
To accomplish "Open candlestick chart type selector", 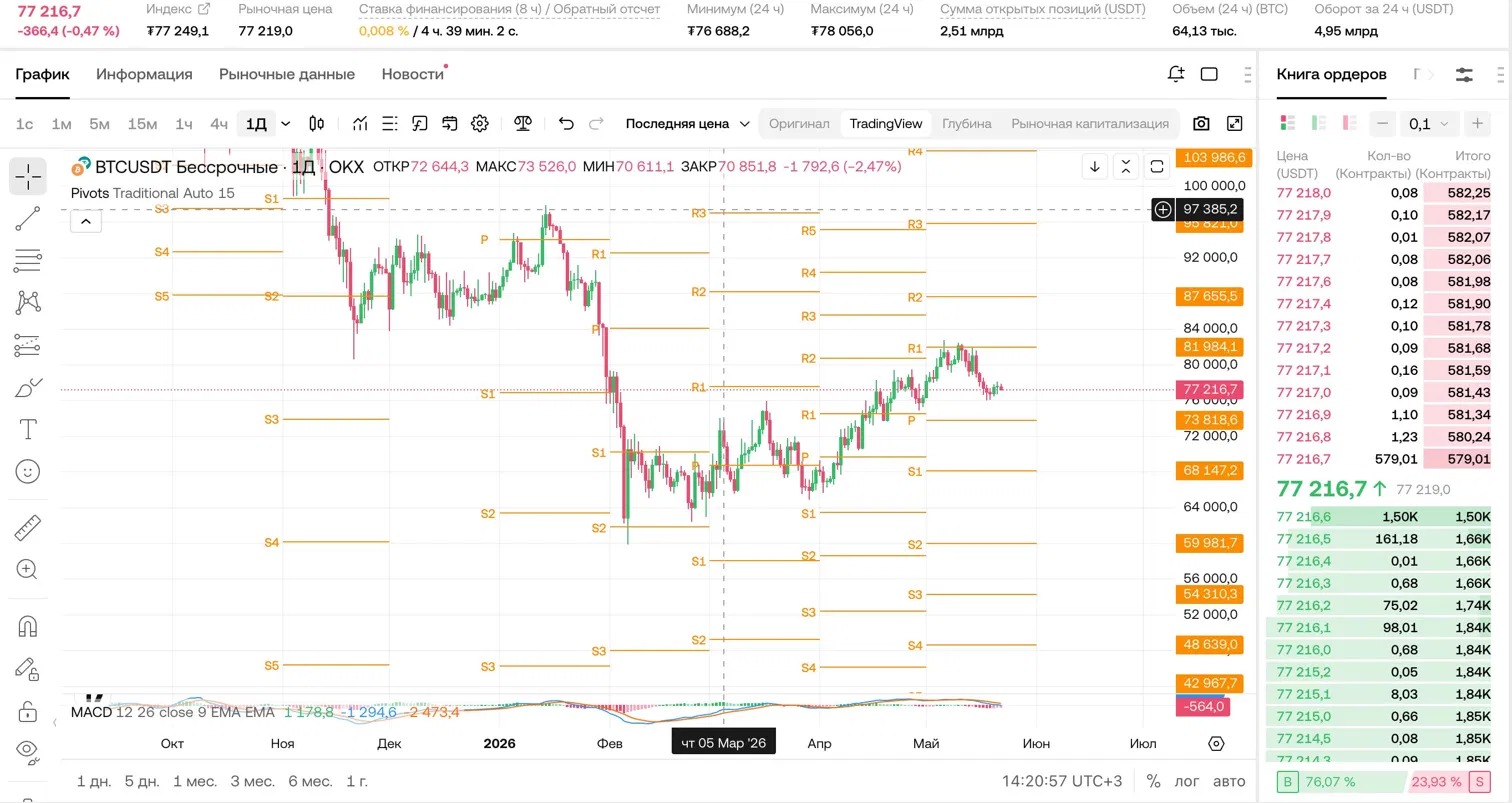I will point(317,124).
